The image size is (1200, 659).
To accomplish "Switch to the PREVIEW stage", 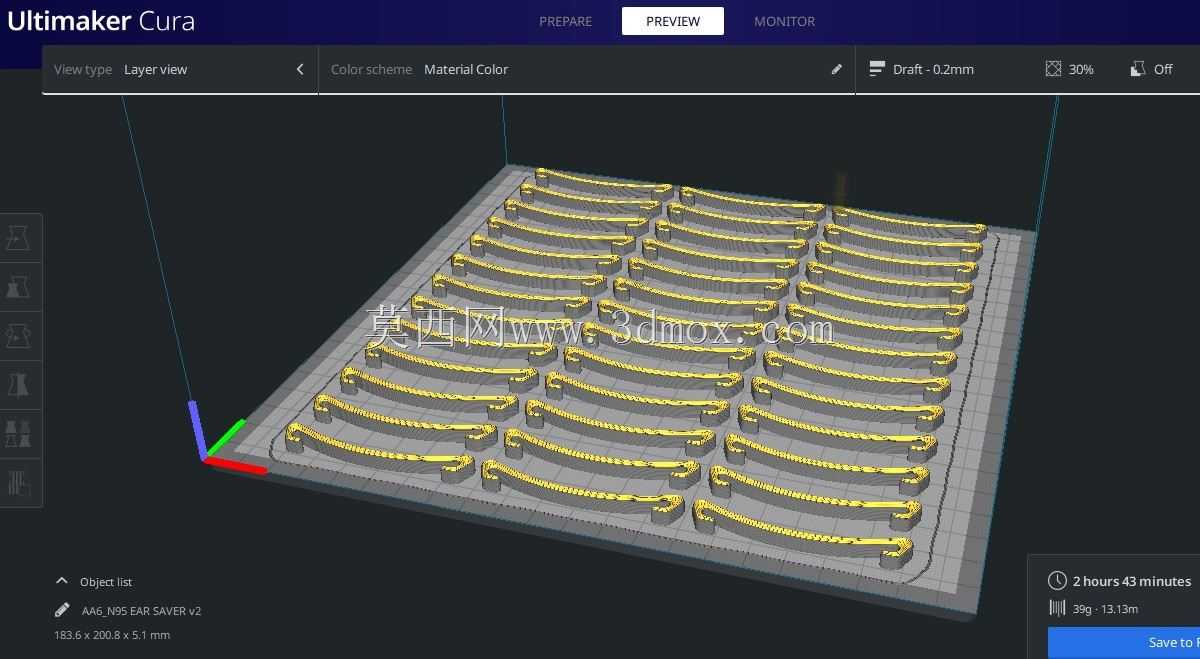I will tap(673, 21).
